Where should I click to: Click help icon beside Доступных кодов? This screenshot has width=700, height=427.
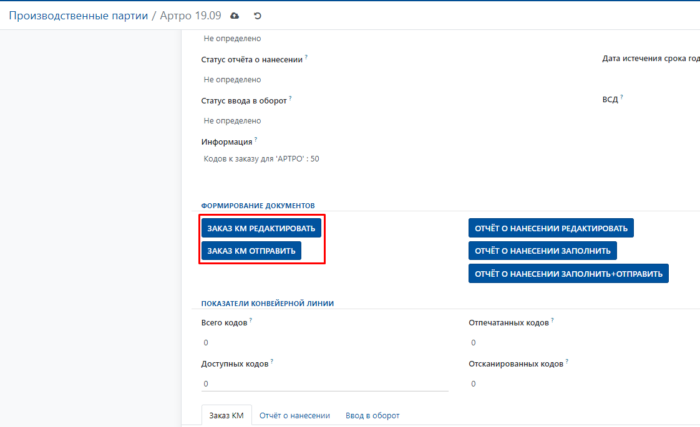pos(271,362)
